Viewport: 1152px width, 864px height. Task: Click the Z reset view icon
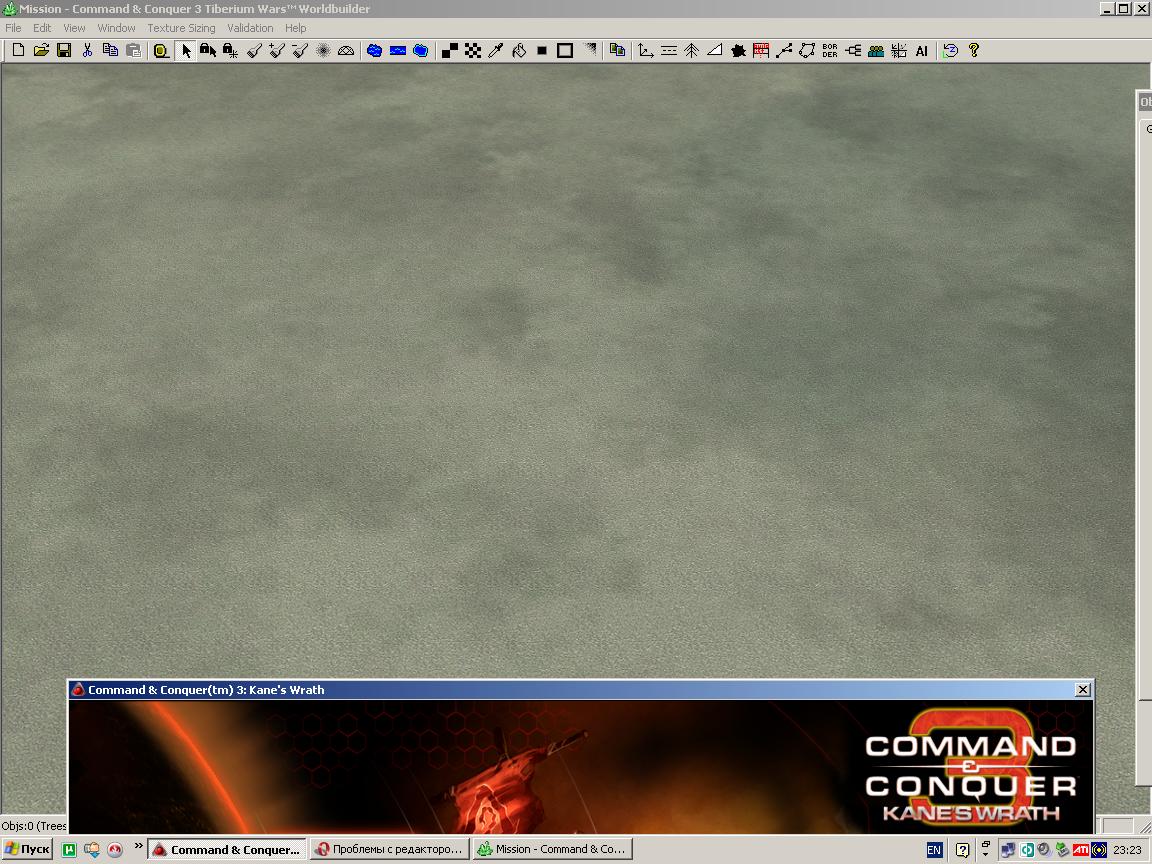click(x=951, y=50)
